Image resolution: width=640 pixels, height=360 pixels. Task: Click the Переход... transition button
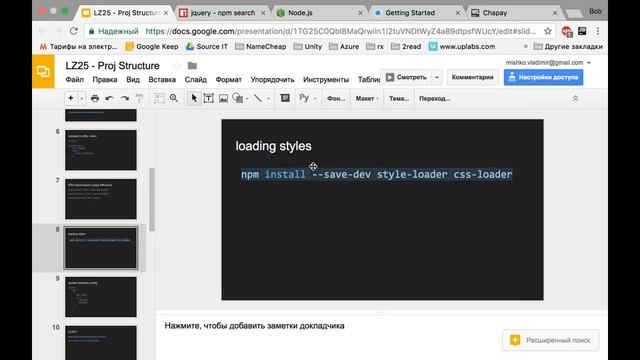tap(435, 98)
